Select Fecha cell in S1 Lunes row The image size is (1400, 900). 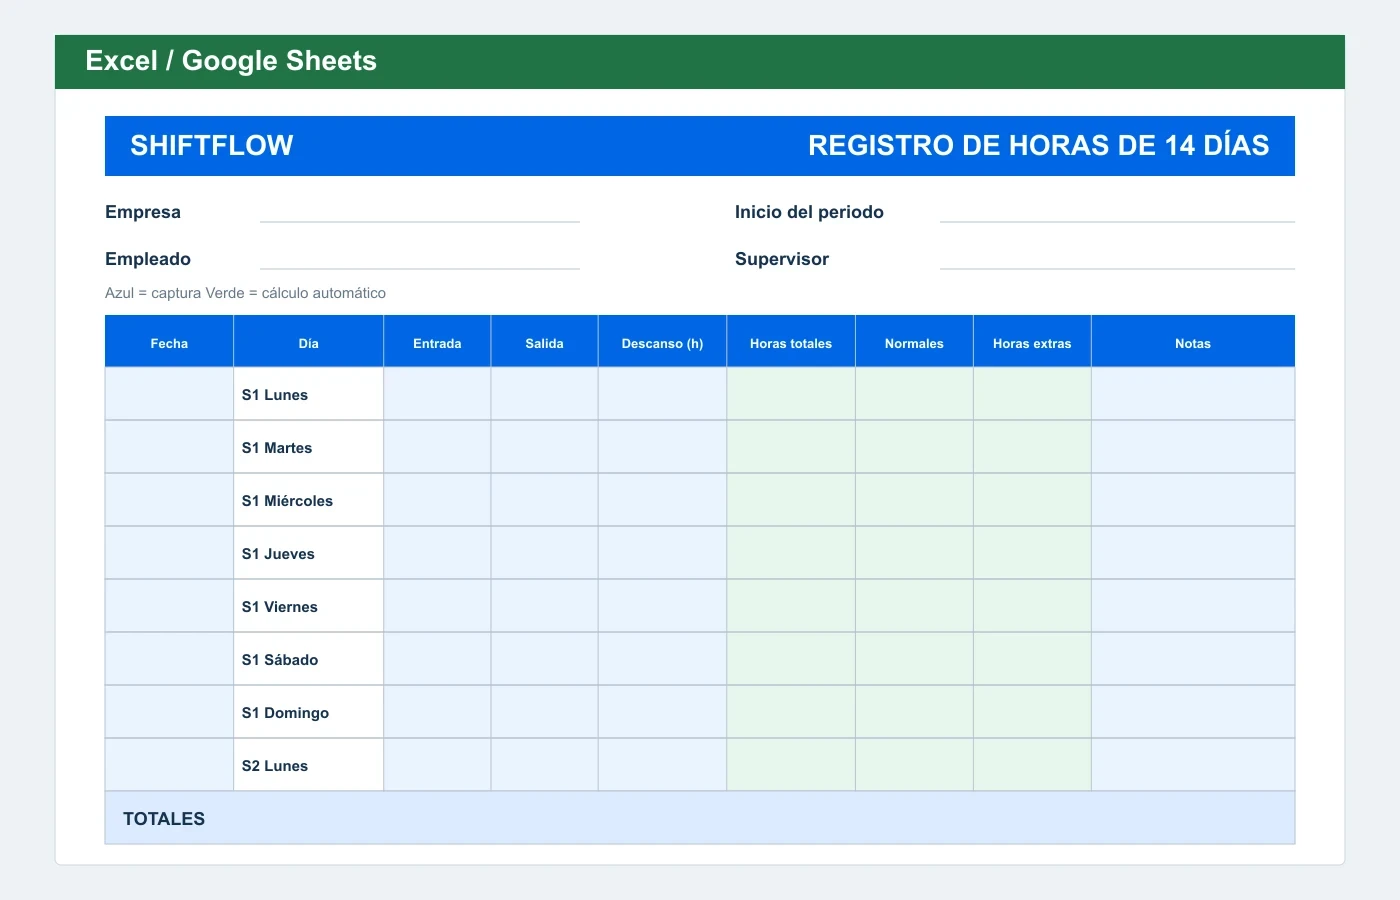pyautogui.click(x=169, y=394)
